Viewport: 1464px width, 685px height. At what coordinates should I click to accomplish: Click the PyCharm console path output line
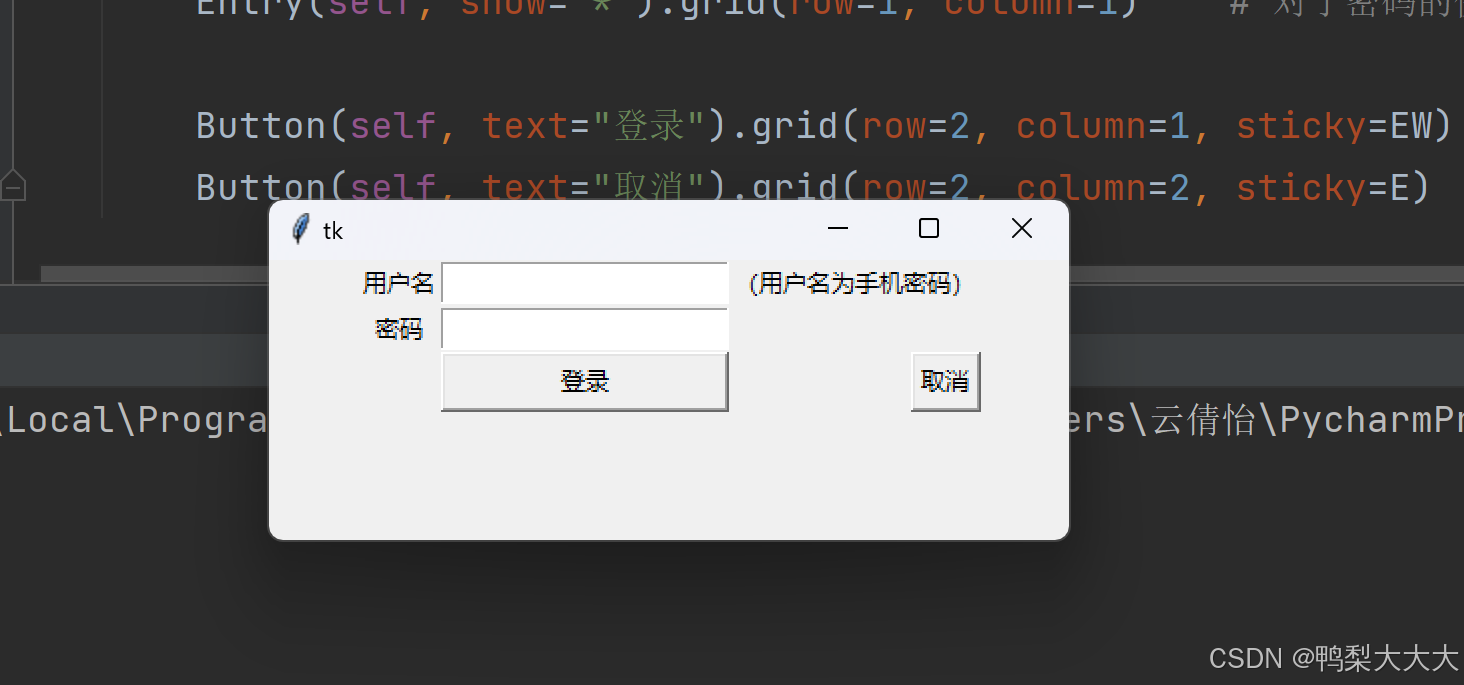pyautogui.click(x=732, y=420)
